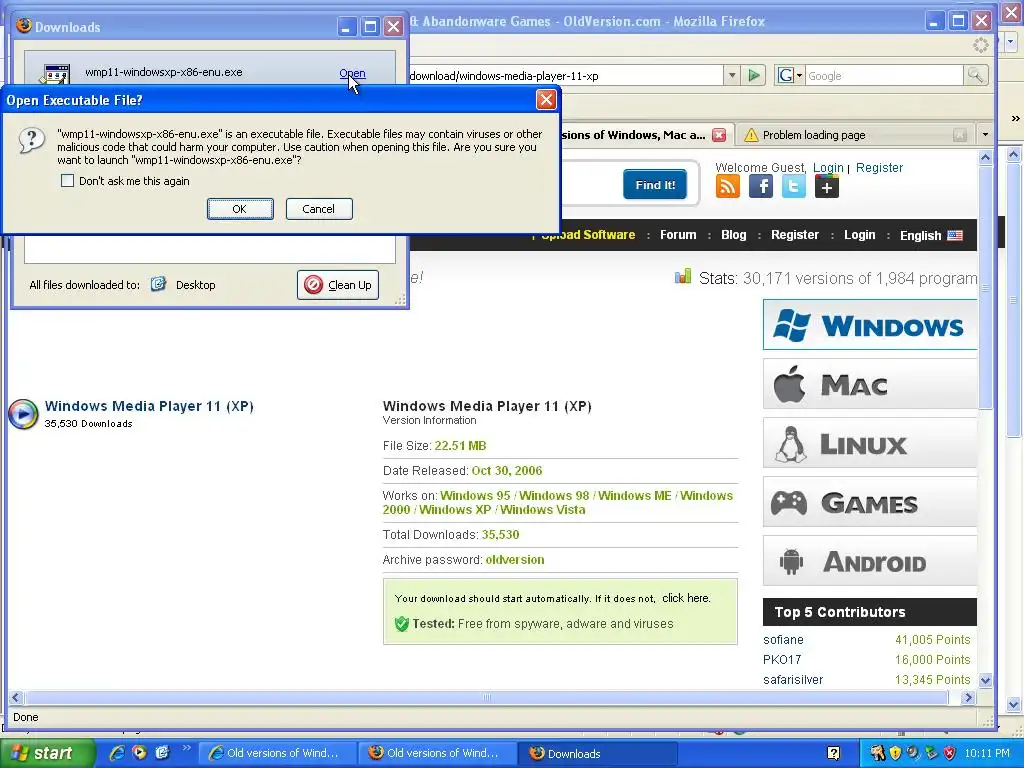Click the horizontal scrollbar of the page
The width and height of the screenshot is (1024, 768).
[x=487, y=697]
